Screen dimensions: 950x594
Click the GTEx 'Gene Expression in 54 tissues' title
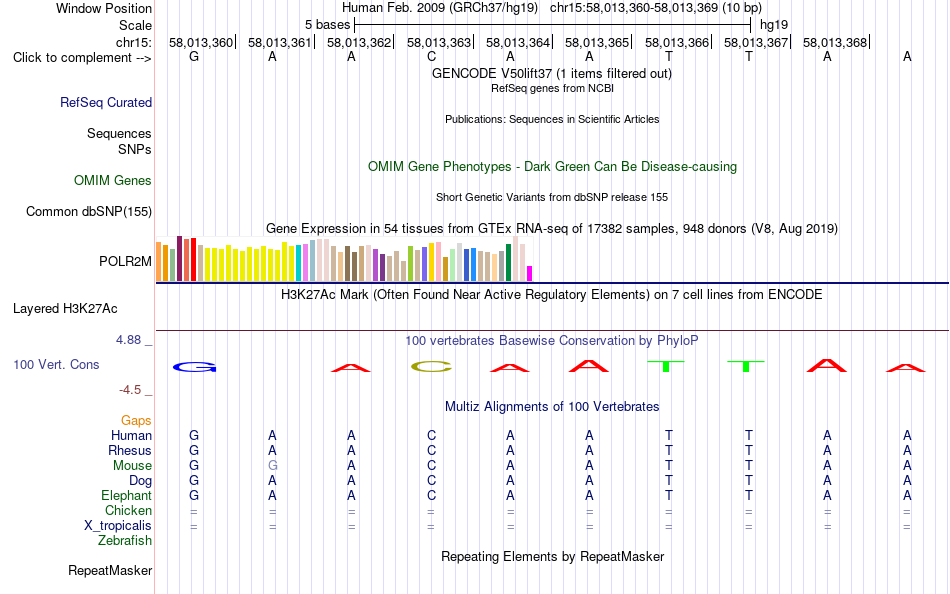point(552,229)
